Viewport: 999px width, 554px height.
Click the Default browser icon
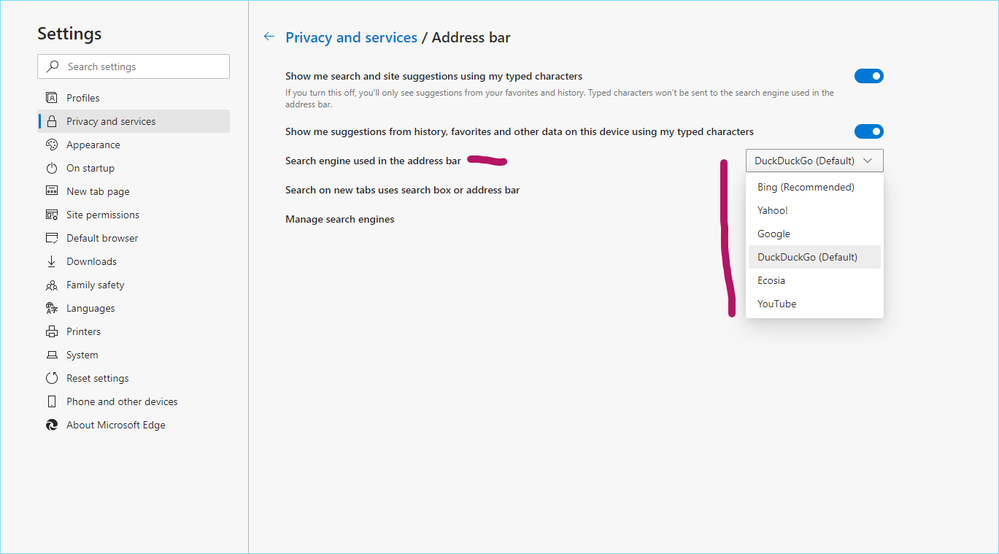[52, 238]
